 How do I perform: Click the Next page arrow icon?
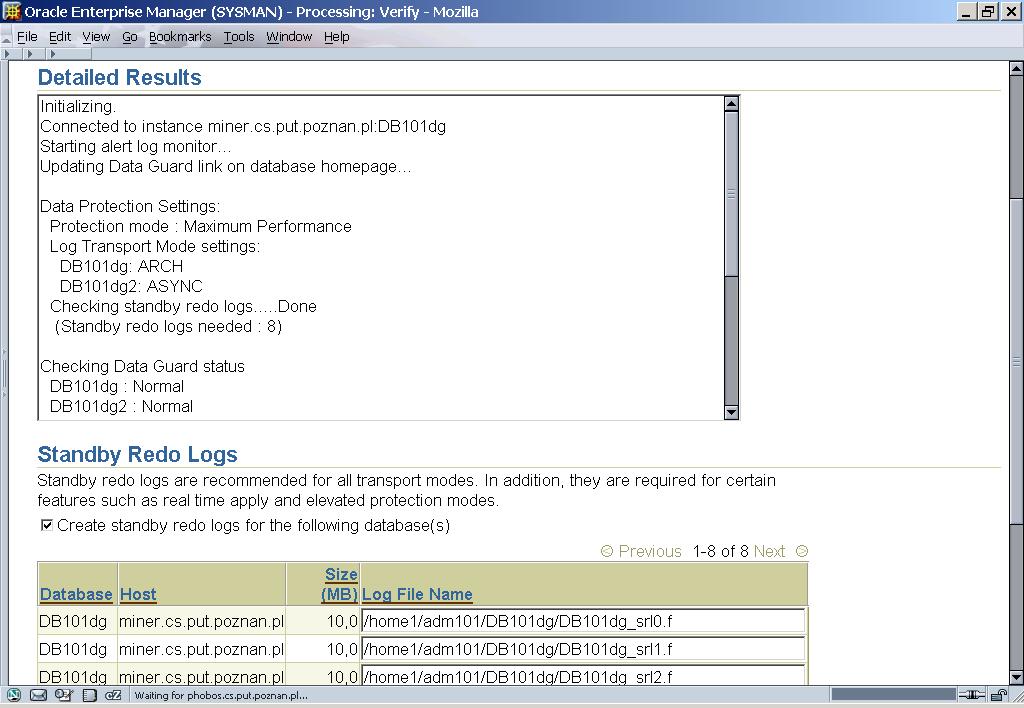(x=802, y=551)
